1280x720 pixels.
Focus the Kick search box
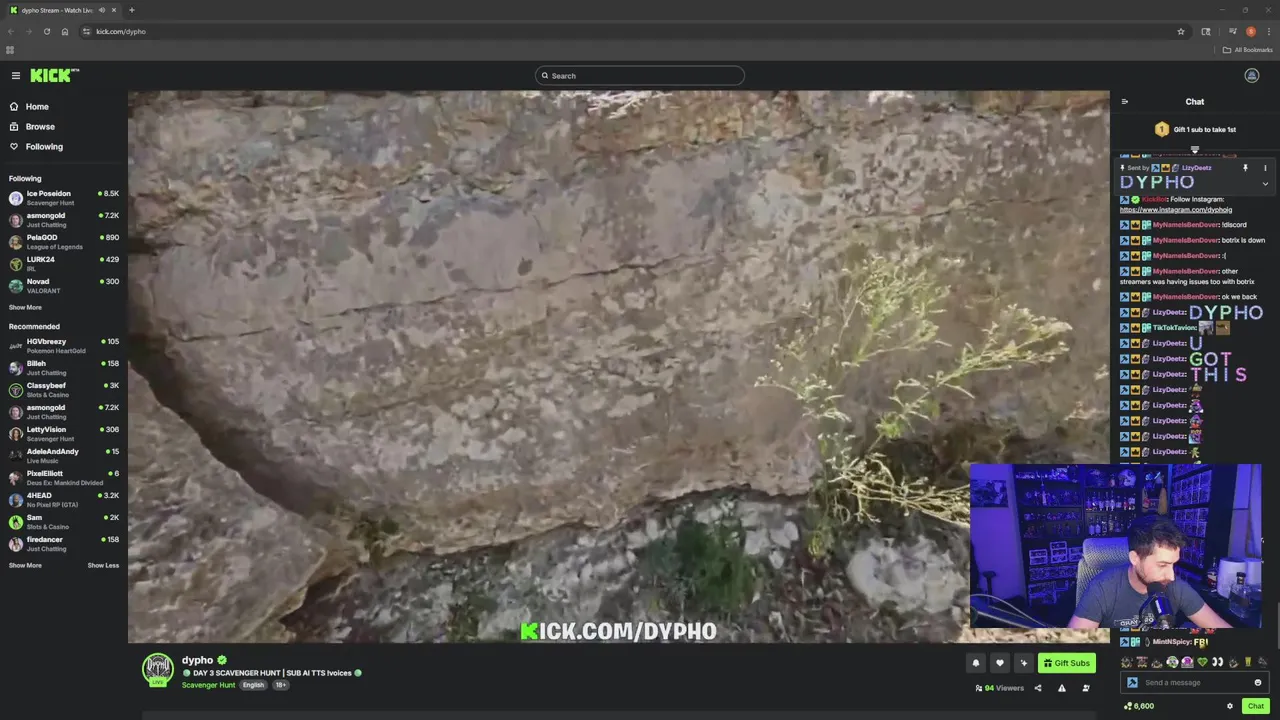pyautogui.click(x=640, y=75)
